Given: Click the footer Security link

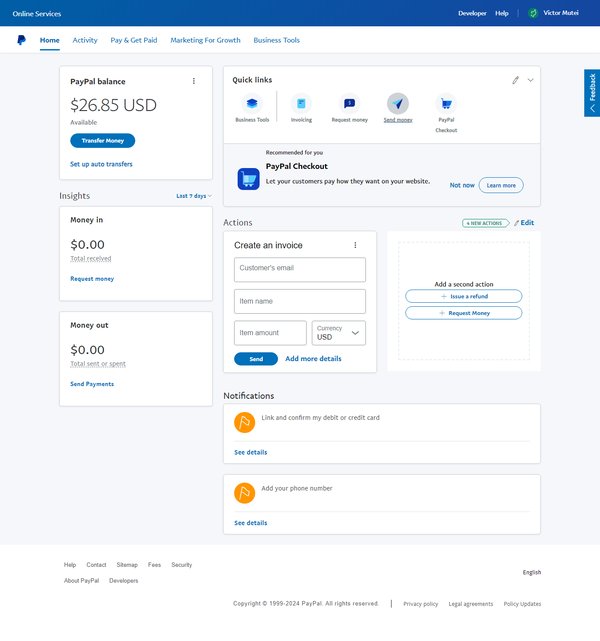Looking at the screenshot, I should point(181,565).
